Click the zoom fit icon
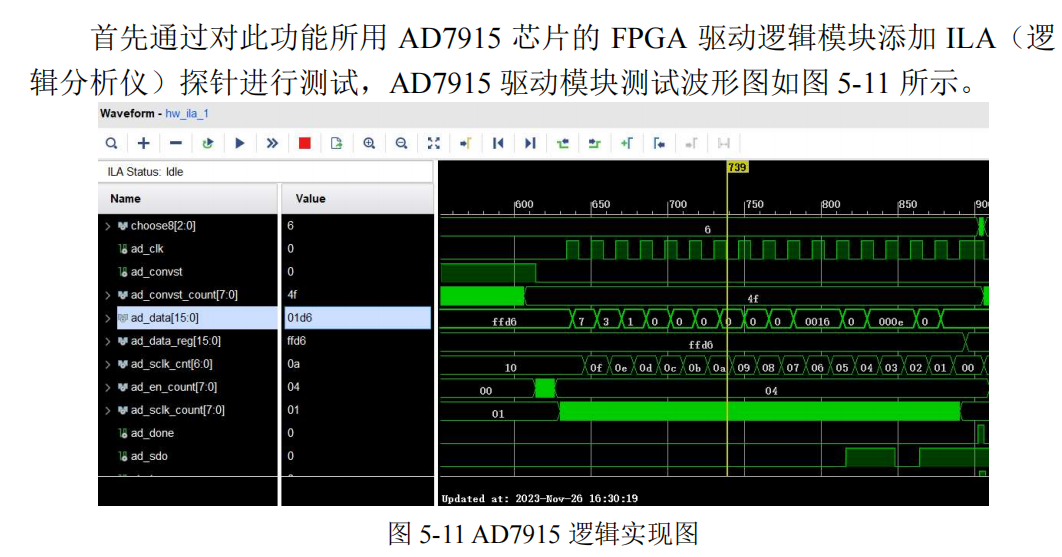The width and height of the screenshot is (1062, 557). pos(433,143)
